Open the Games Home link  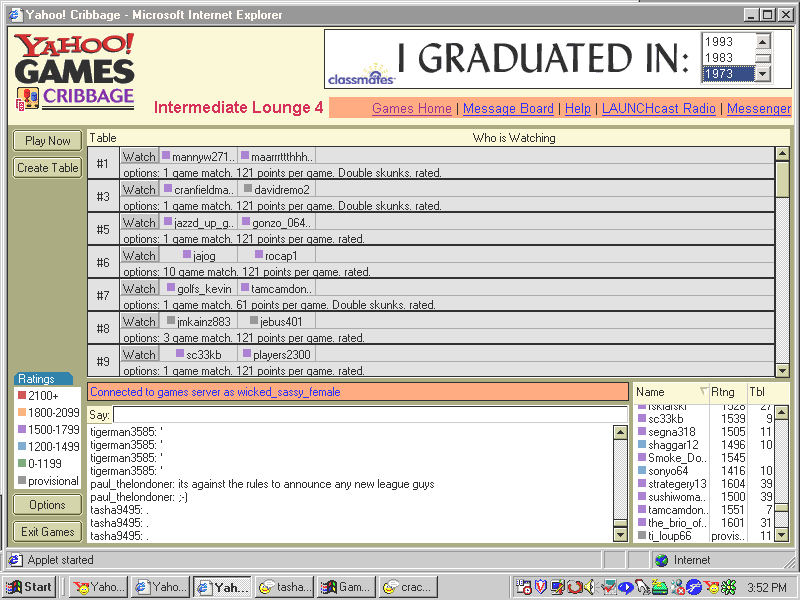tap(412, 108)
